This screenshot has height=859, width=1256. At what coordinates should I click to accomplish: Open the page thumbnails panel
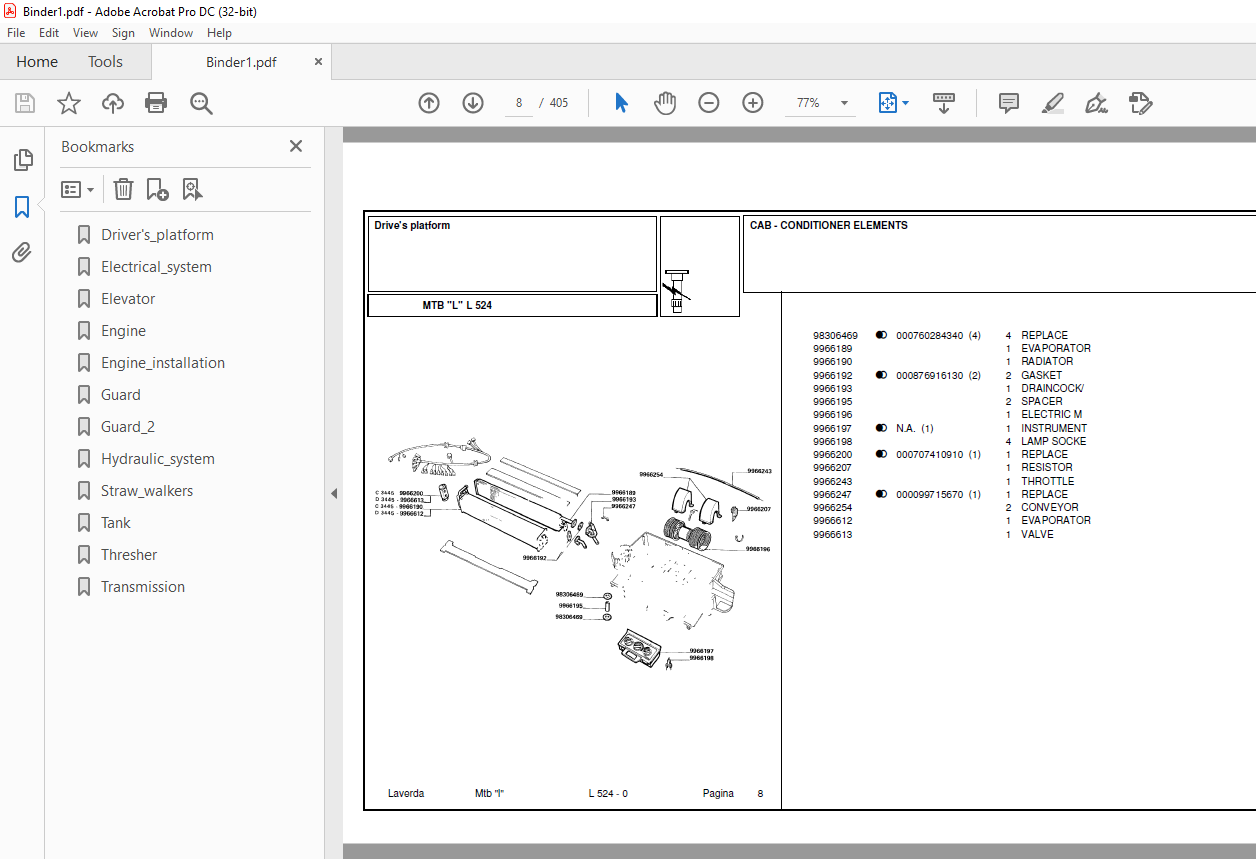pos(22,160)
